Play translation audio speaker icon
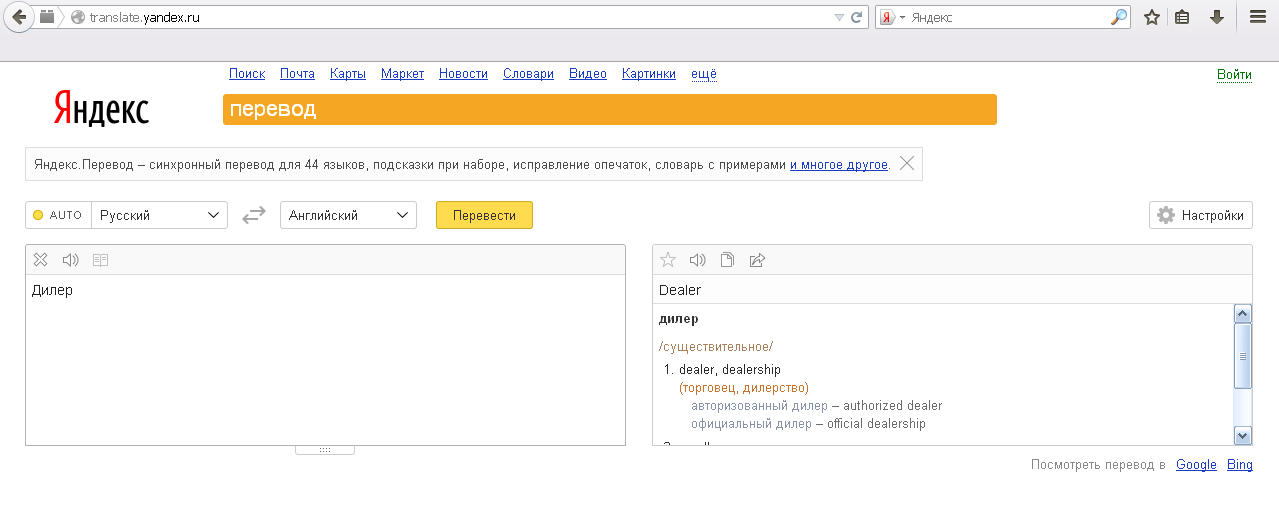Viewport: 1279px width, 512px height. click(697, 260)
